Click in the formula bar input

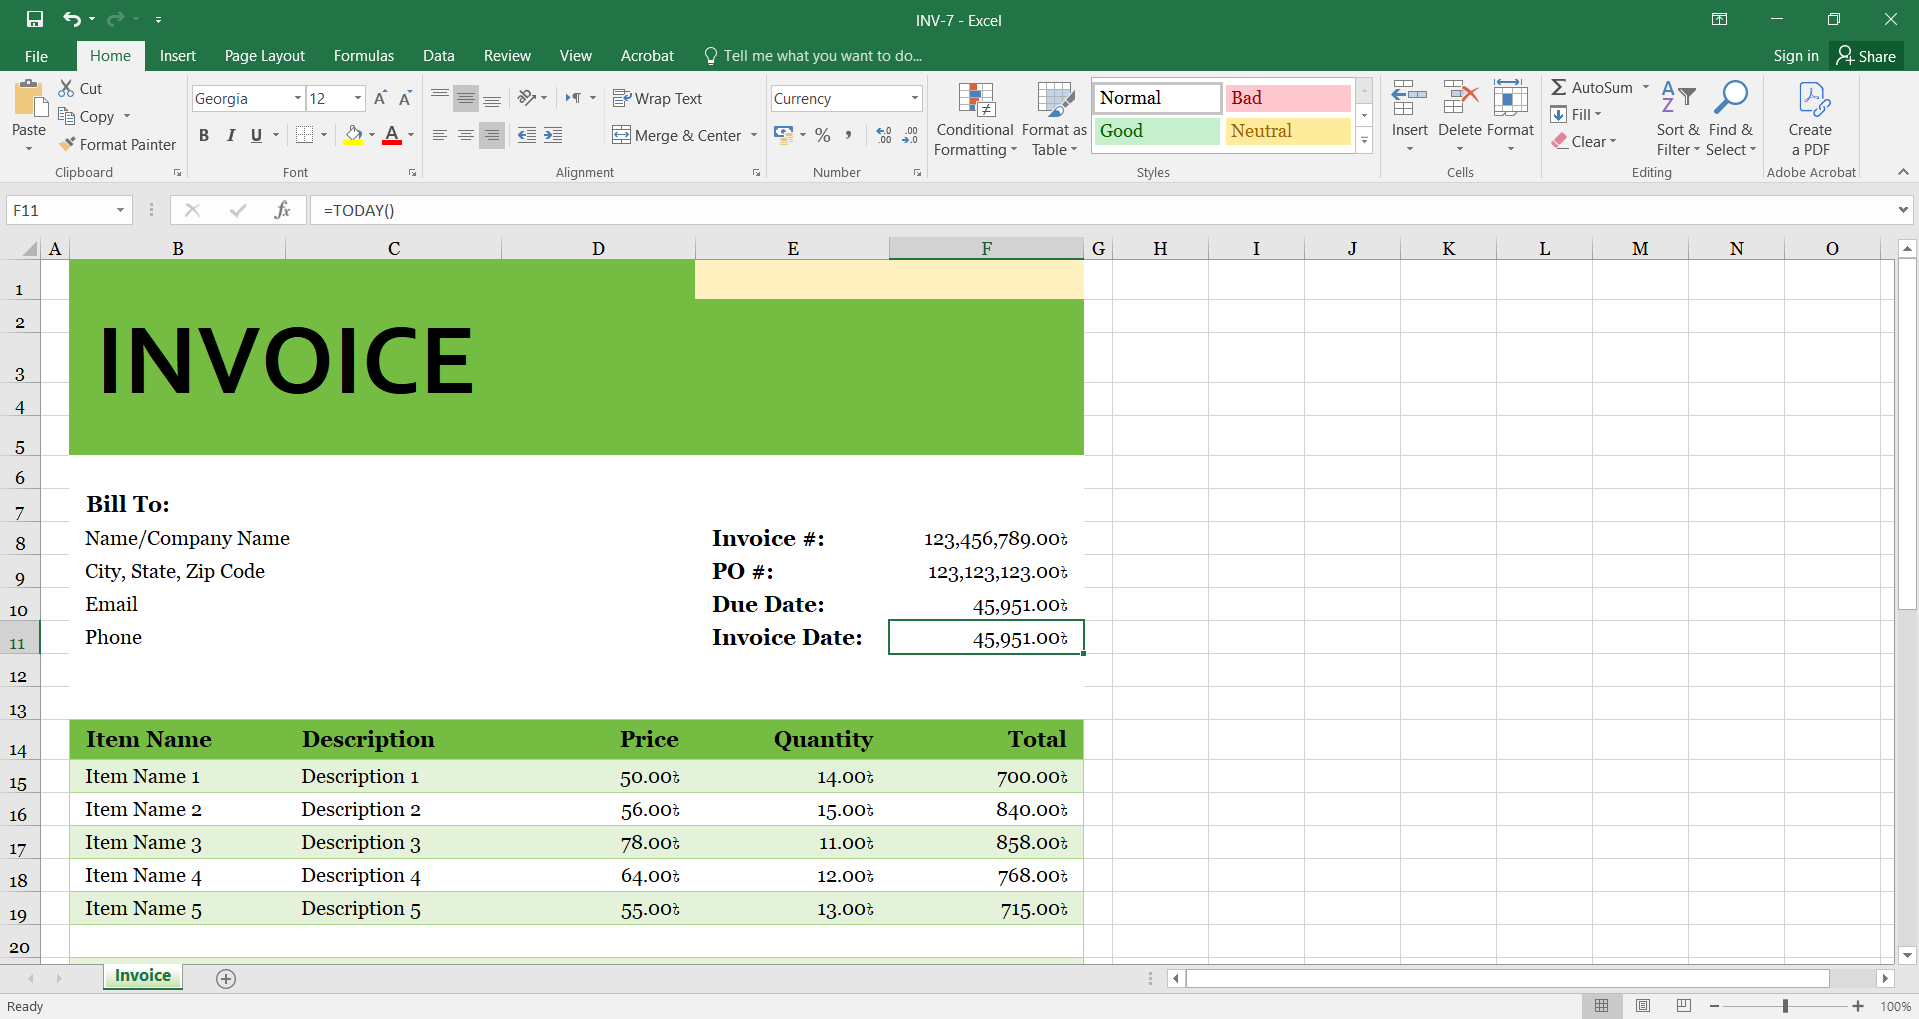click(1100, 210)
